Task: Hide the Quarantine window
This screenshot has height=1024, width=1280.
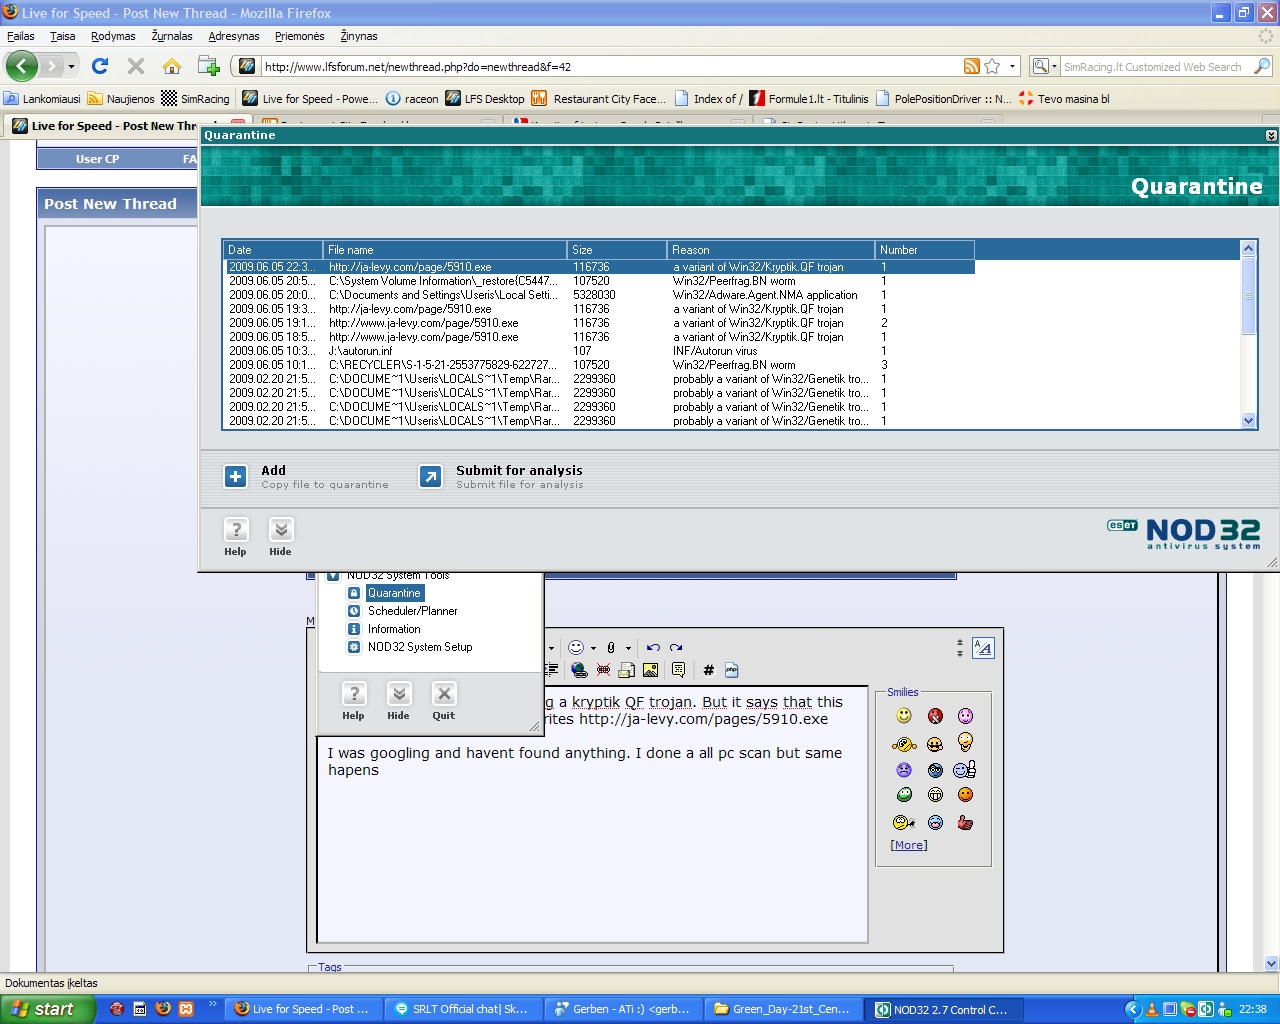Action: point(281,530)
